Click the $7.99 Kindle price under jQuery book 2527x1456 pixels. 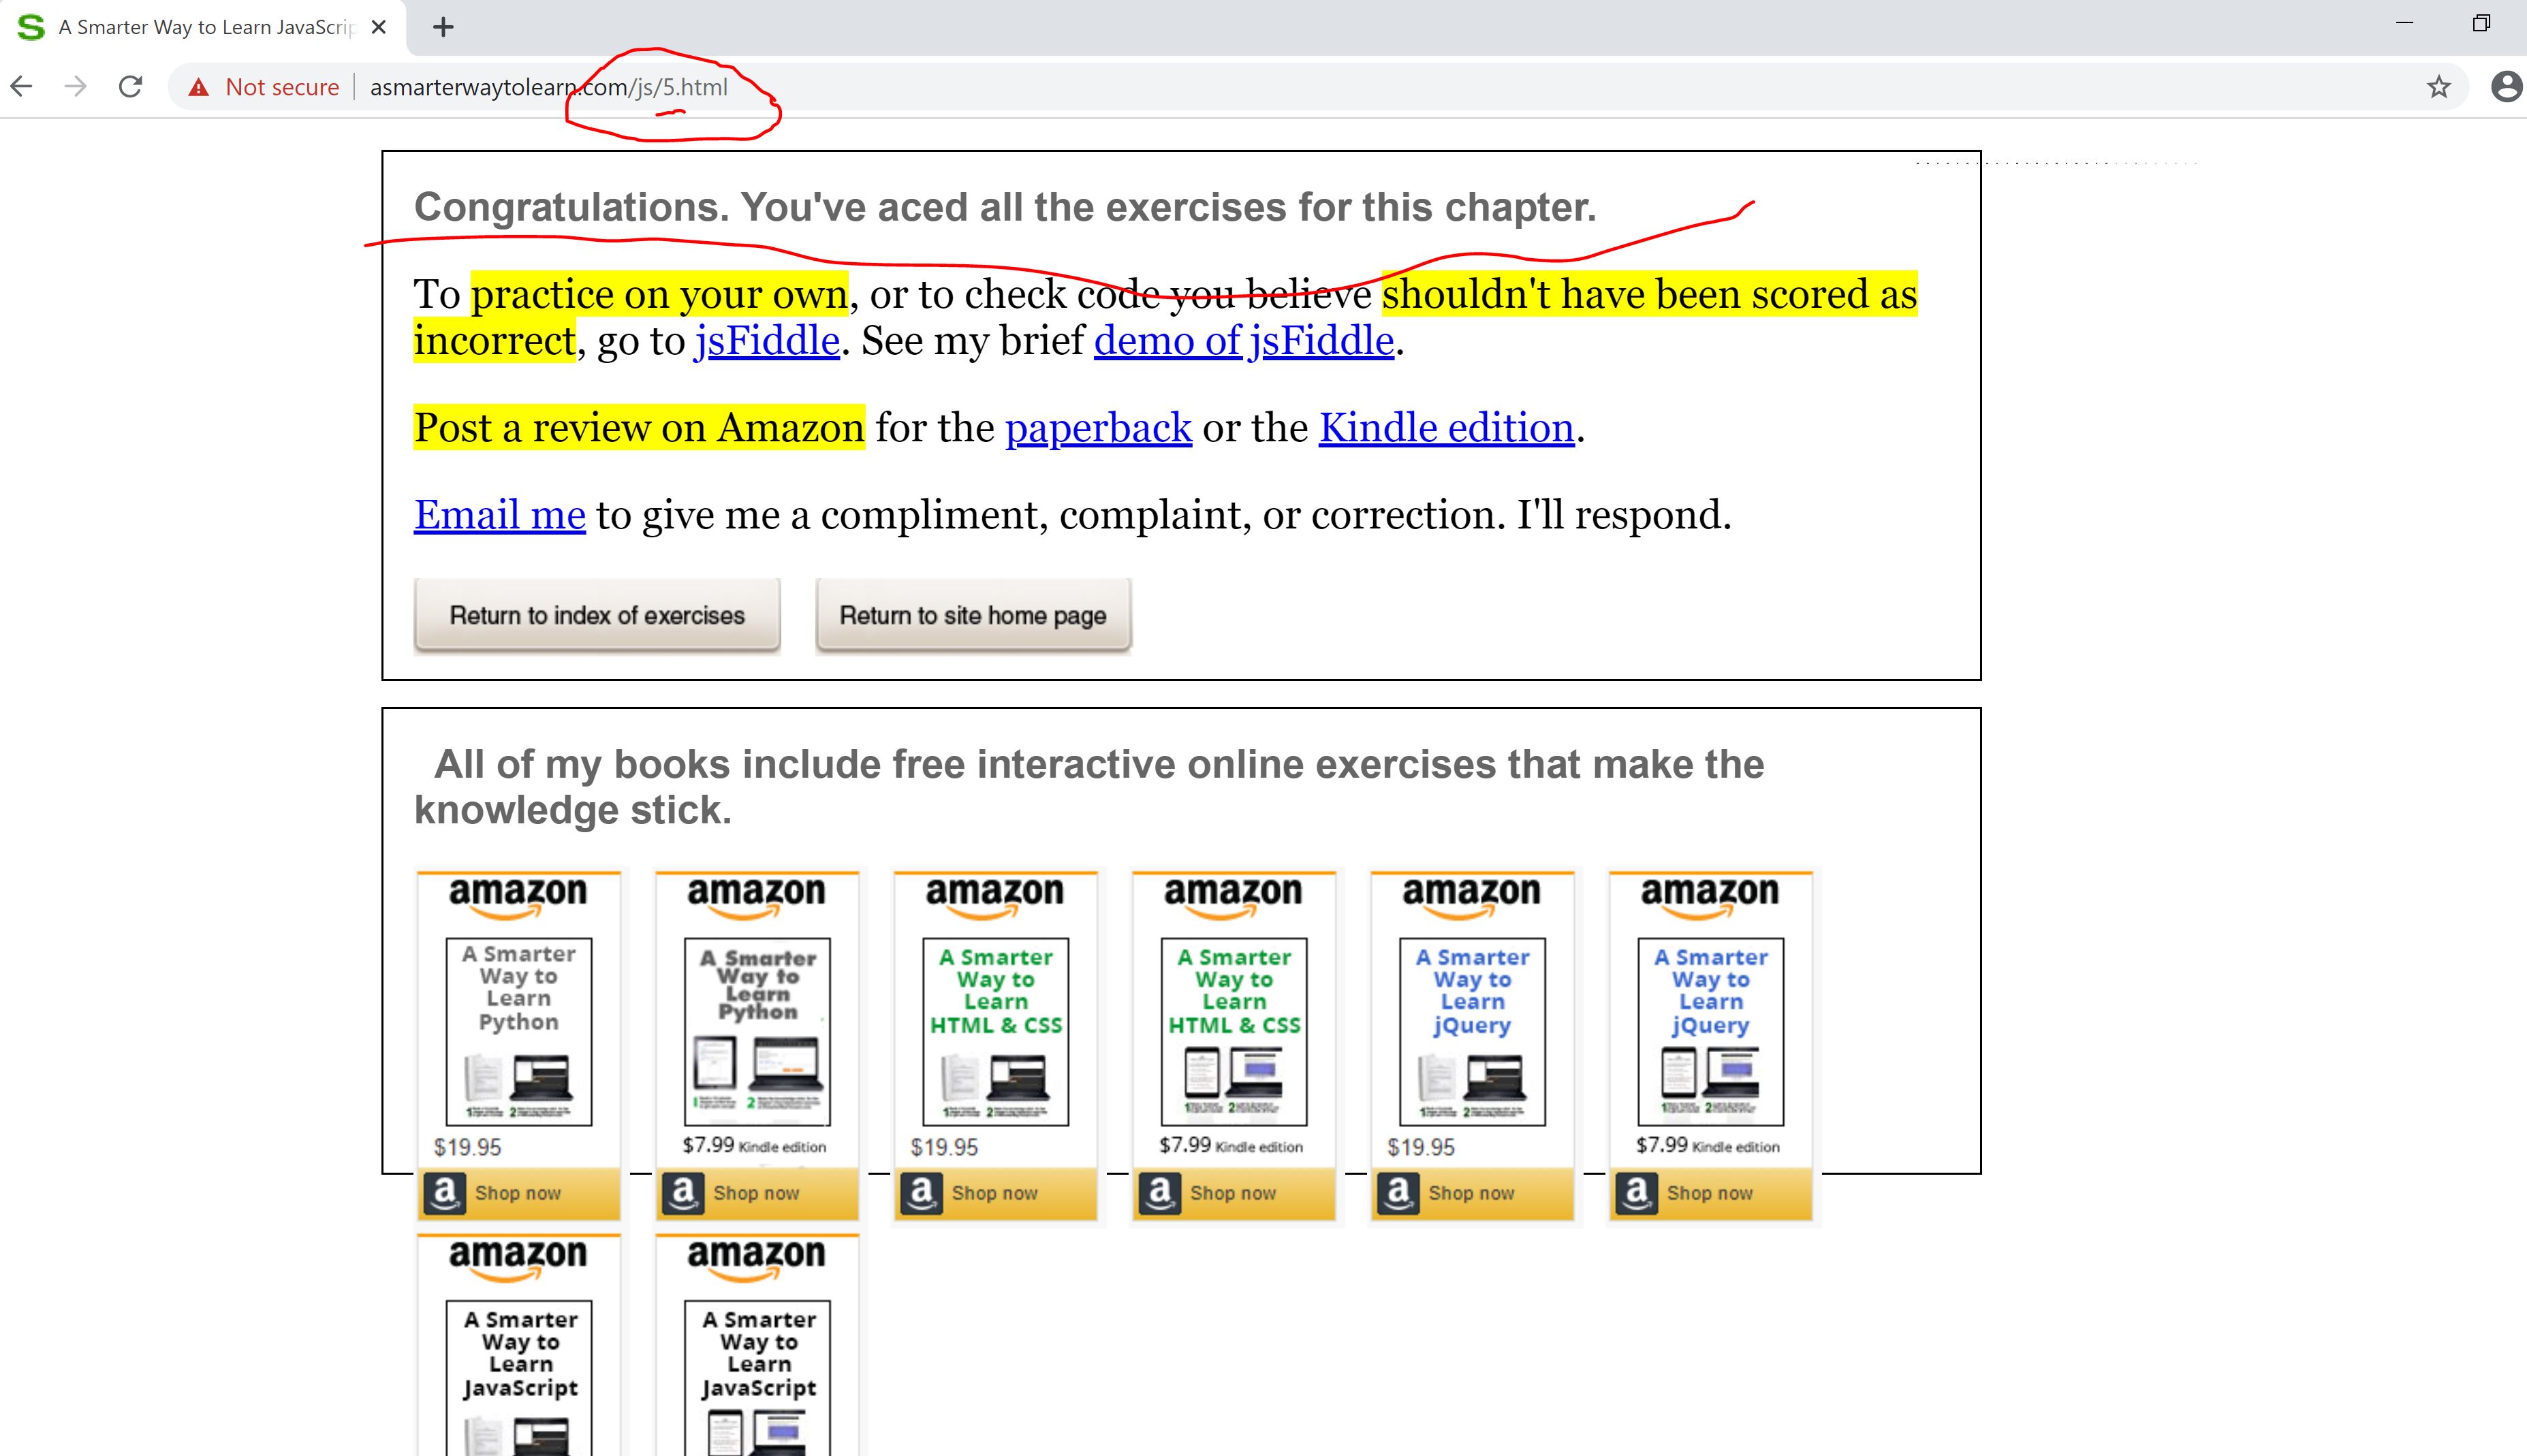point(1708,1146)
